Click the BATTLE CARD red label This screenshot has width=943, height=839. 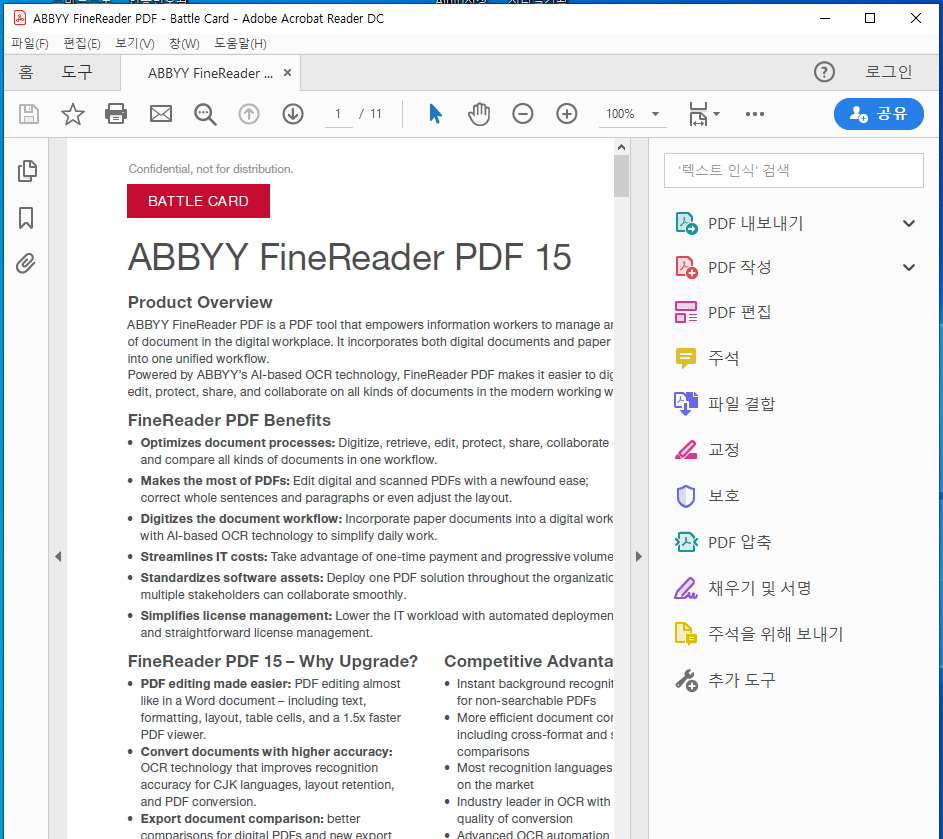point(198,201)
